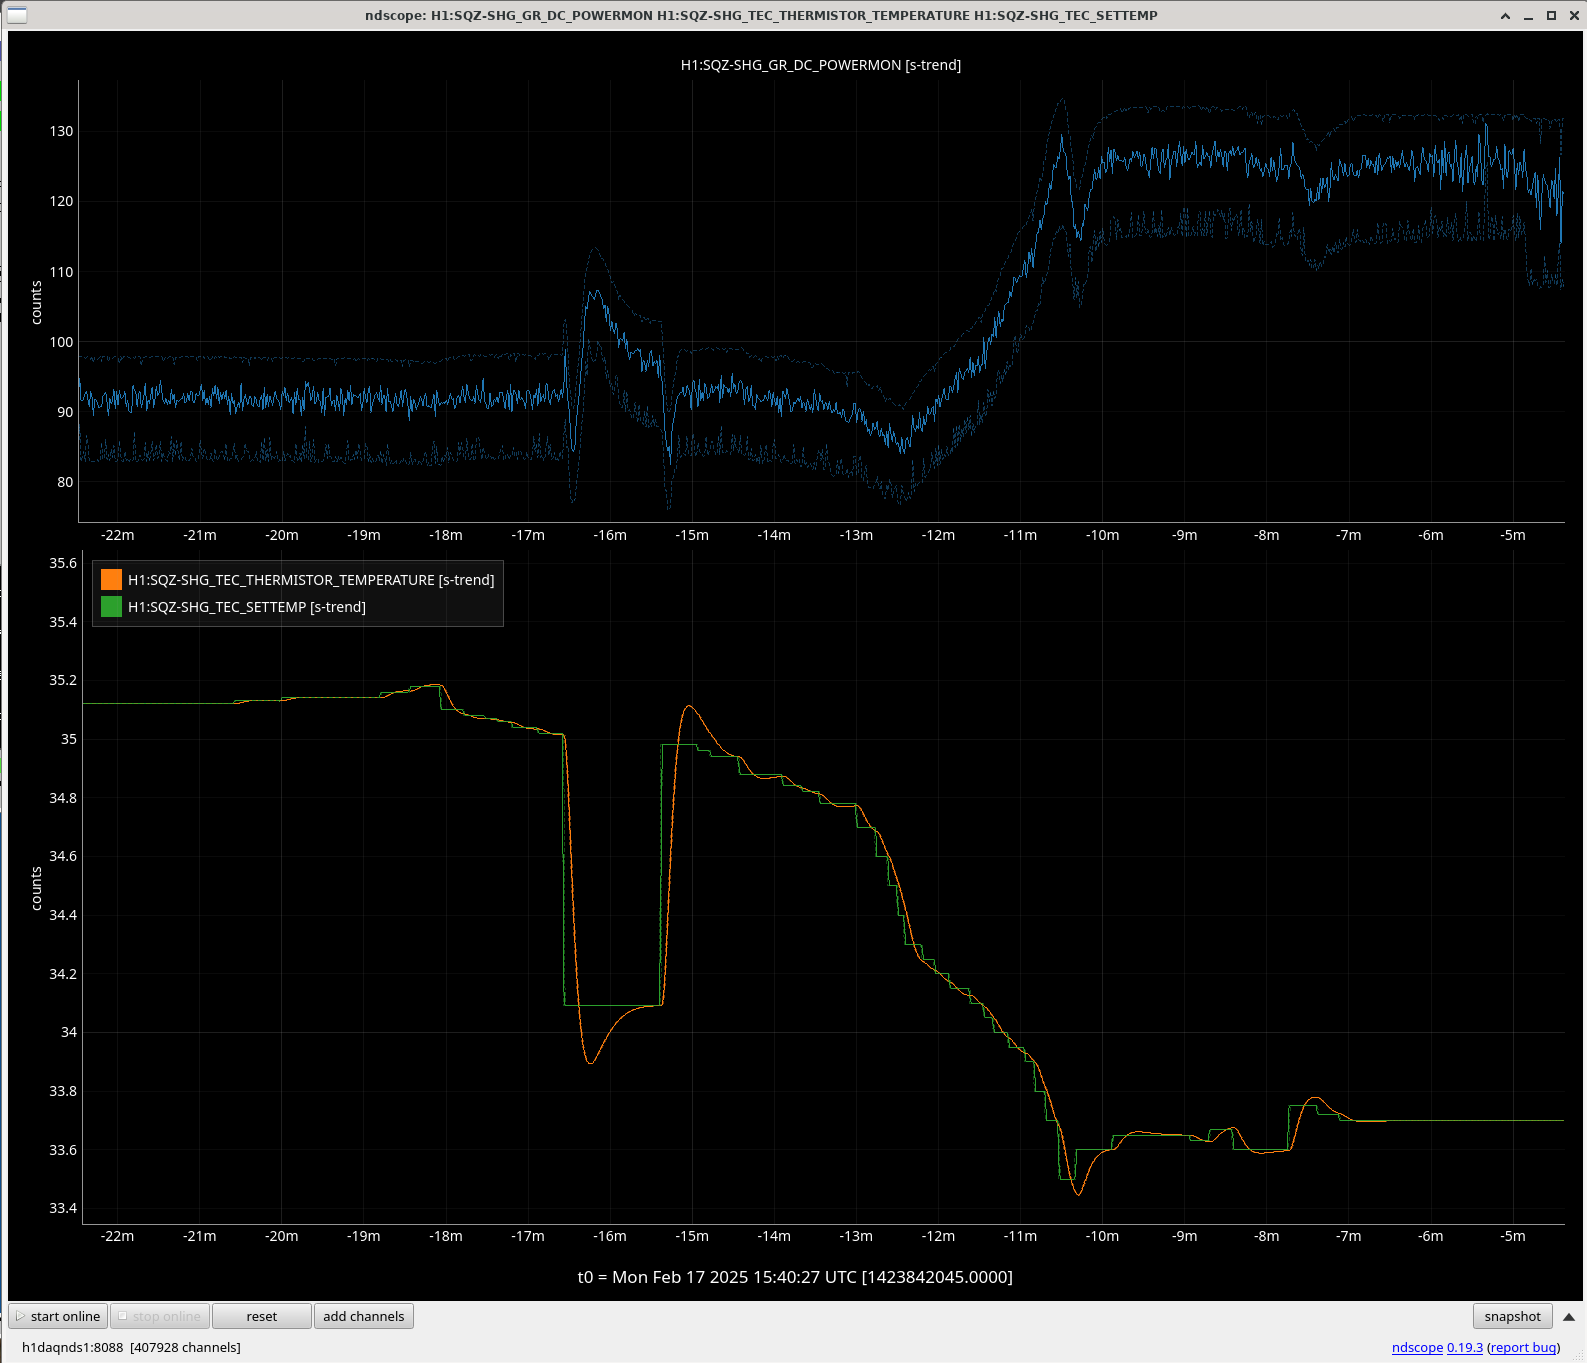Click orange swatch for THERMISTOR_TEMPERATURE legend entry
The height and width of the screenshot is (1363, 1587).
111,579
